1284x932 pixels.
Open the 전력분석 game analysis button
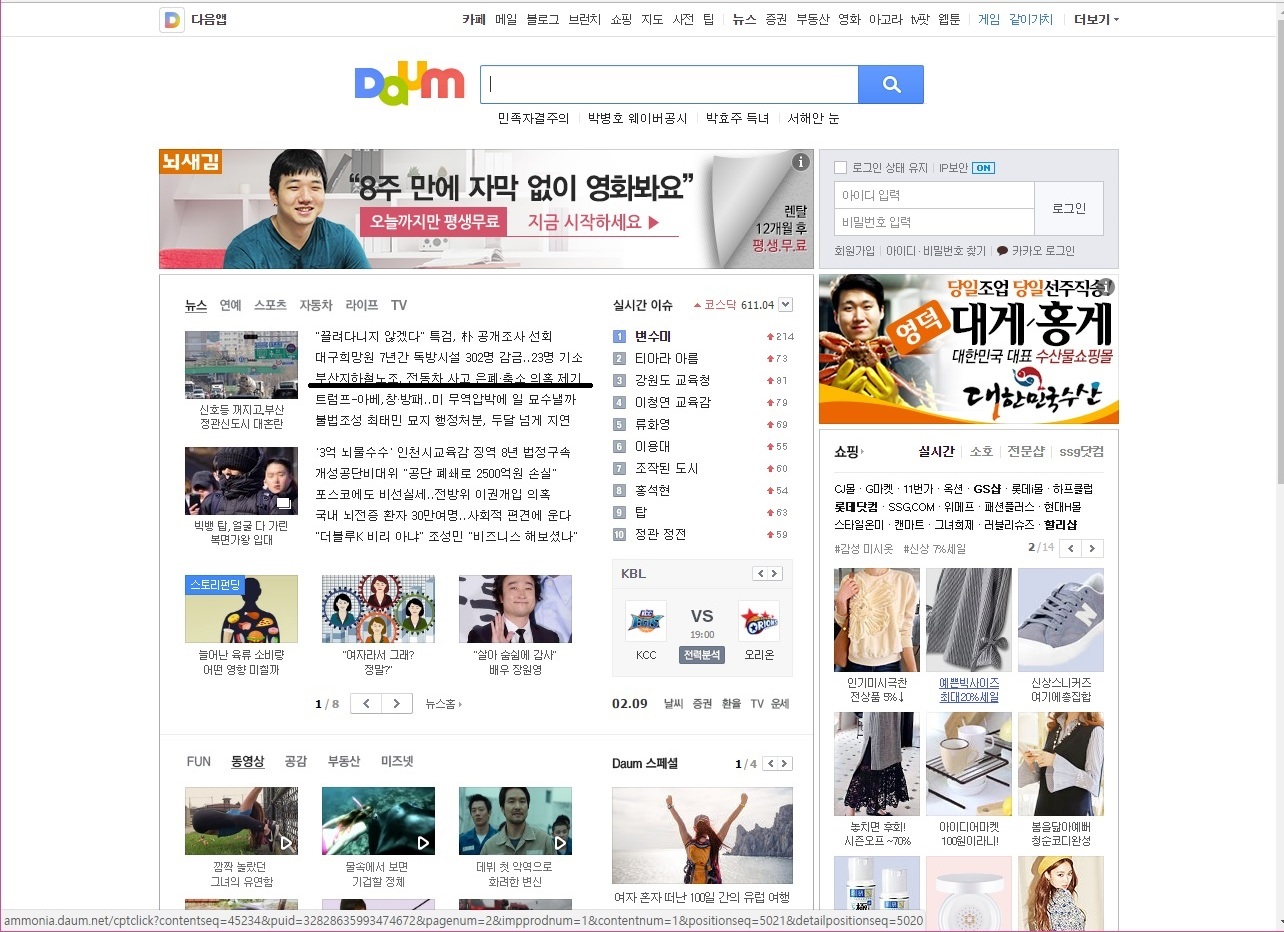click(x=701, y=655)
